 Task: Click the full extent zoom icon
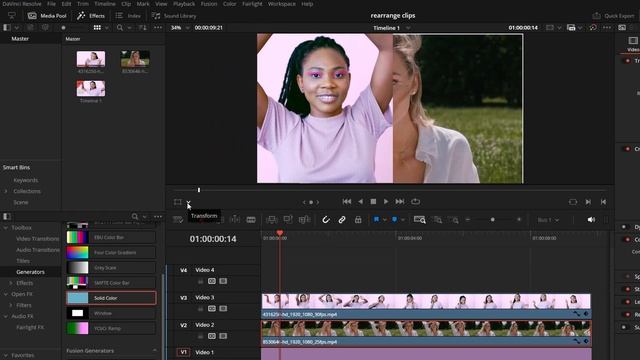[420, 220]
